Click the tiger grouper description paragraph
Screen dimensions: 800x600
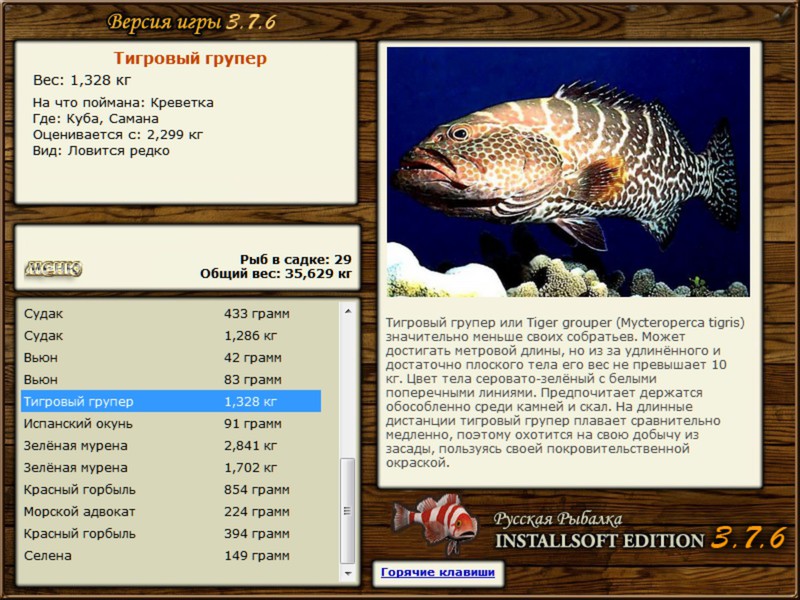tap(565, 392)
